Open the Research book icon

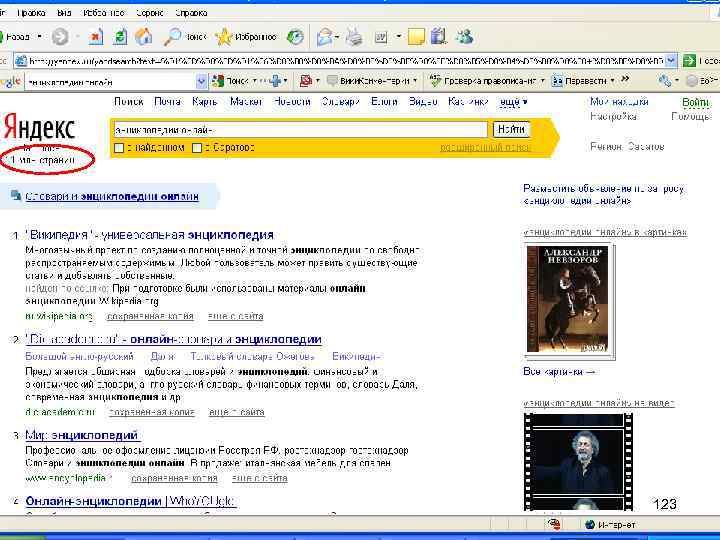pyautogui.click(x=439, y=37)
